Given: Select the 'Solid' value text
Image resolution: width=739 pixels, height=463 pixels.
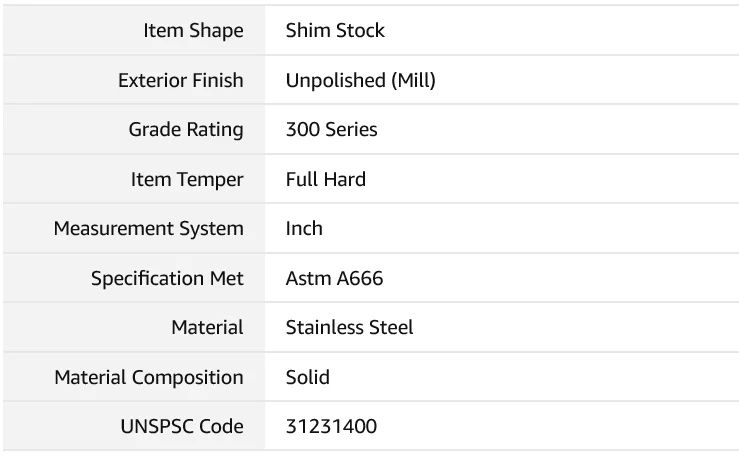Looking at the screenshot, I should 307,378.
